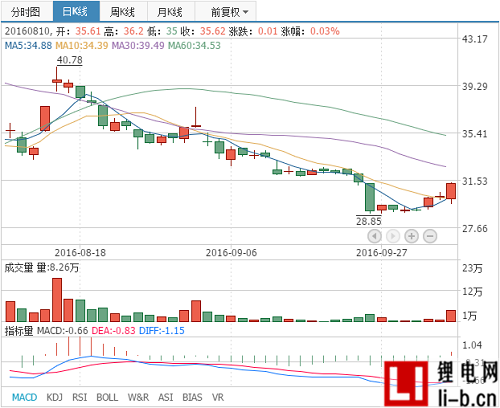Click the scroll-left arrow chart button
The height and width of the screenshot is (408, 500).
[x=374, y=236]
